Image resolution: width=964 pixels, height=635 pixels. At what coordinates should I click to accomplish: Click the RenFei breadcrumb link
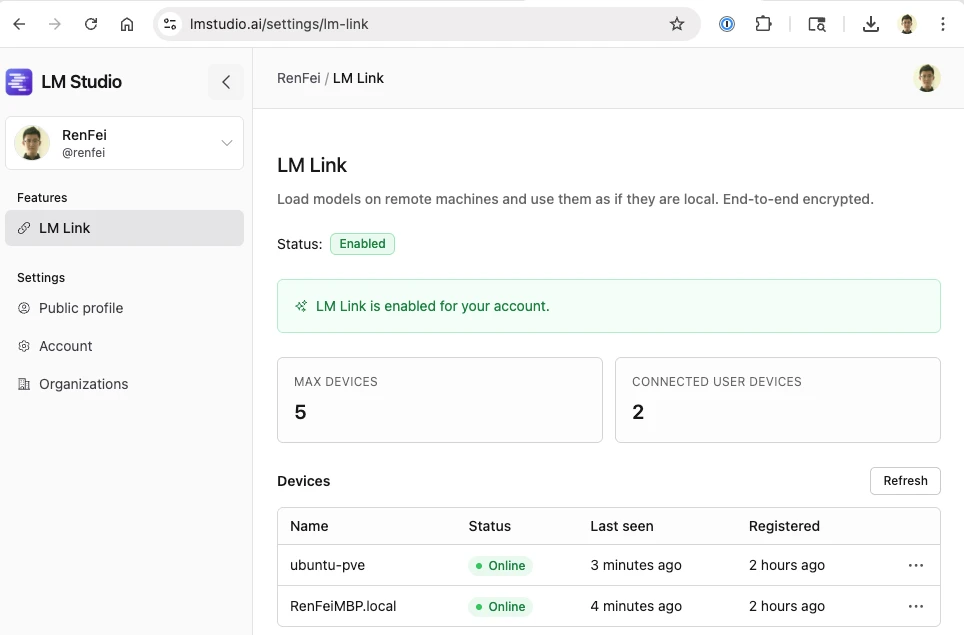[298, 78]
